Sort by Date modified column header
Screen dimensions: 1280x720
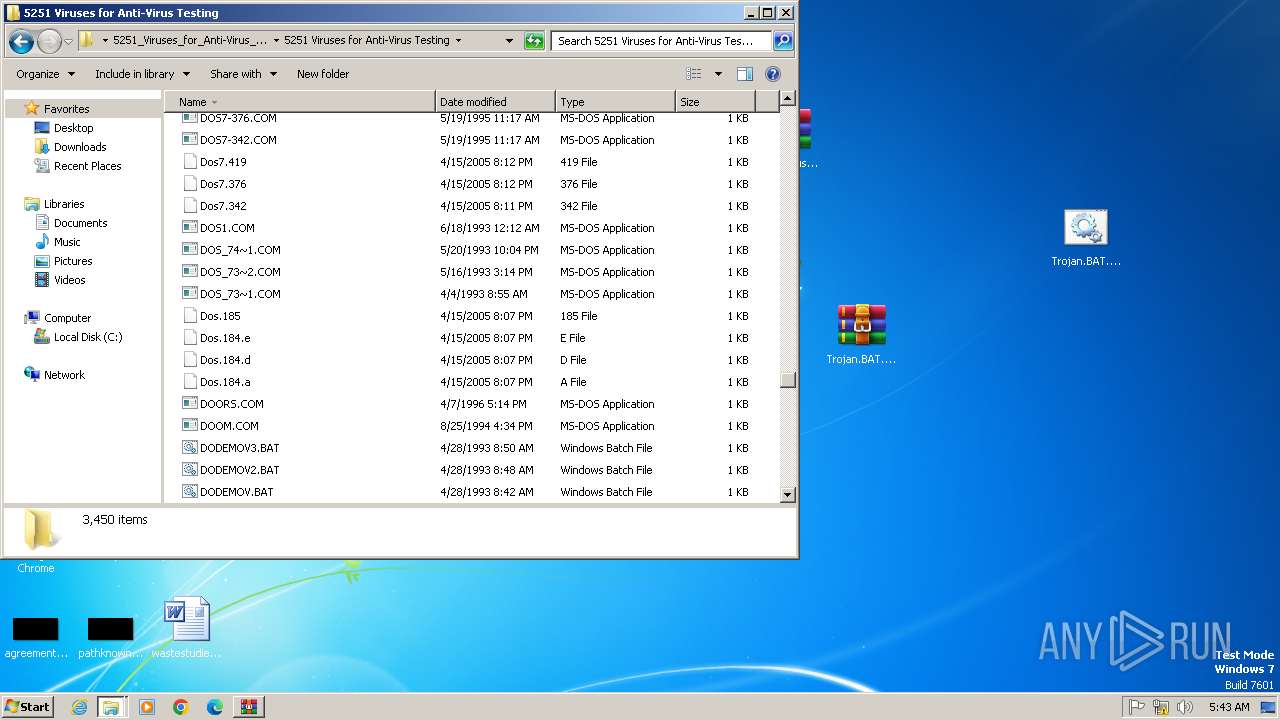pyautogui.click(x=495, y=101)
